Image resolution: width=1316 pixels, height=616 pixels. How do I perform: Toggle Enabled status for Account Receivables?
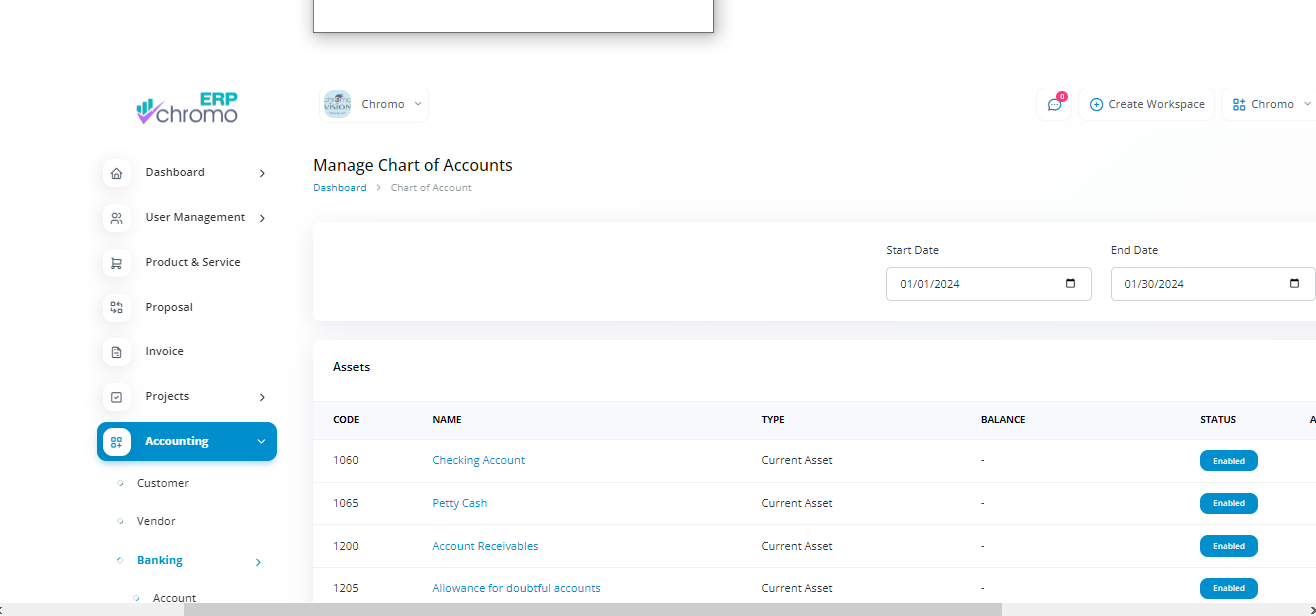[x=1228, y=546]
